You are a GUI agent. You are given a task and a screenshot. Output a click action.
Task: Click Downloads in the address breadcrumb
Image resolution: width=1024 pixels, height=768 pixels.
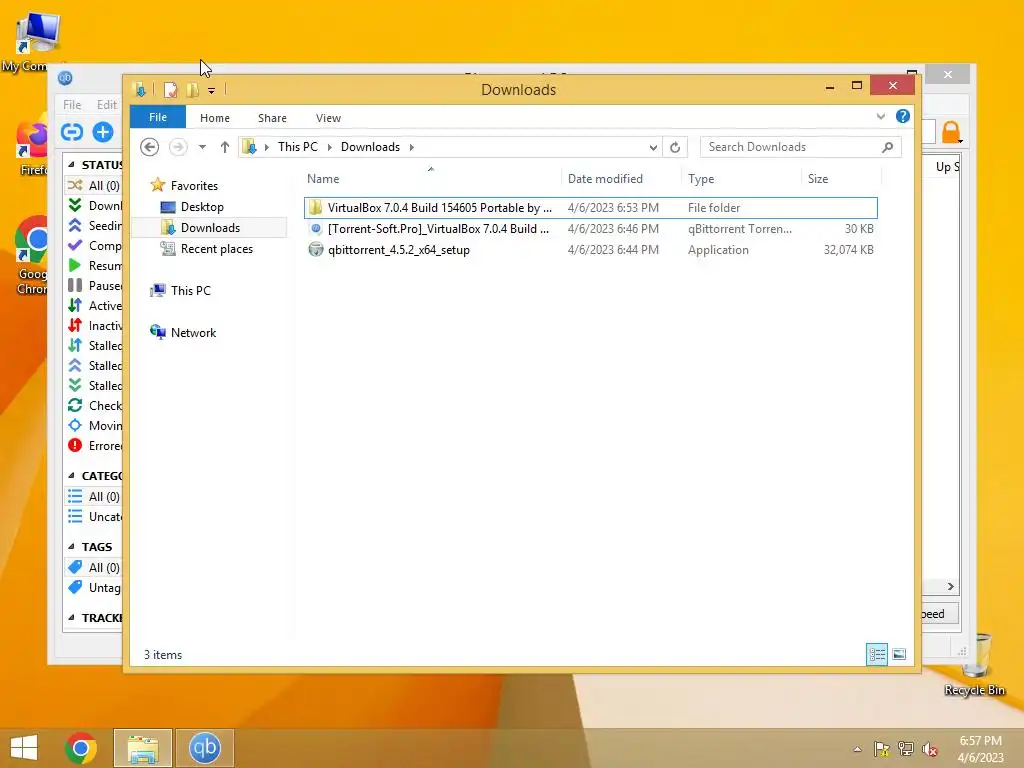[370, 147]
